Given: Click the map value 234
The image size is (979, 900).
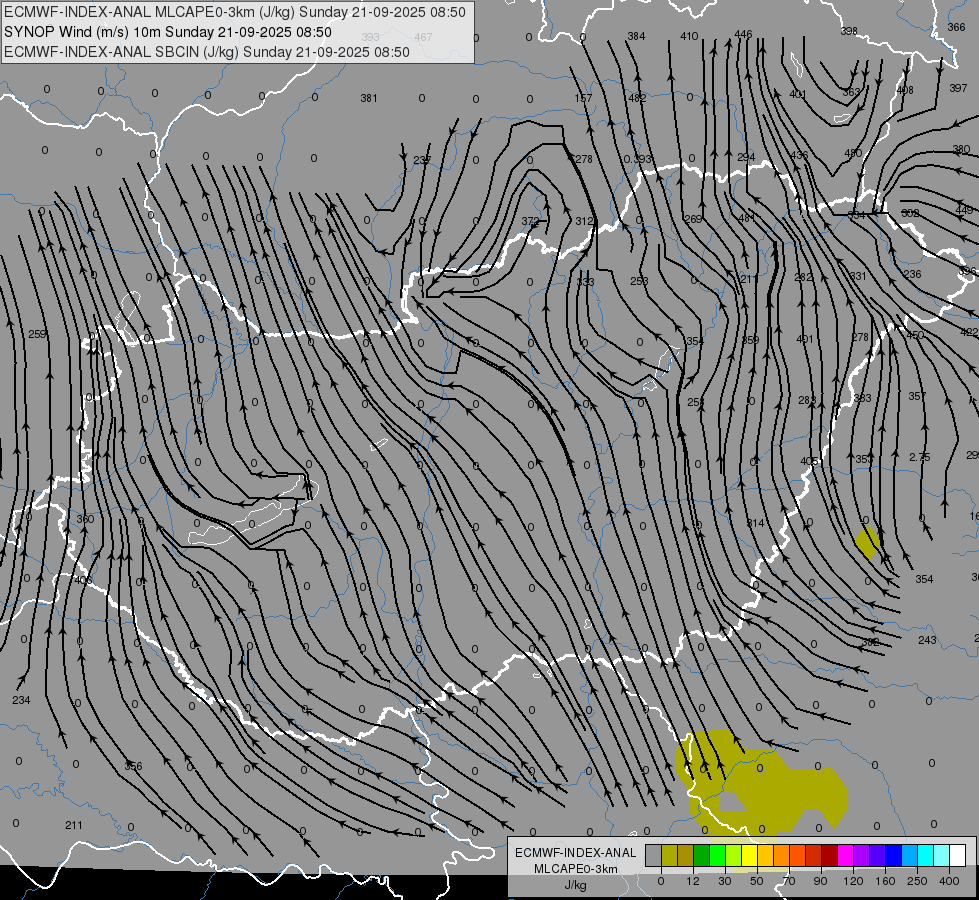Looking at the screenshot, I should (x=21, y=700).
